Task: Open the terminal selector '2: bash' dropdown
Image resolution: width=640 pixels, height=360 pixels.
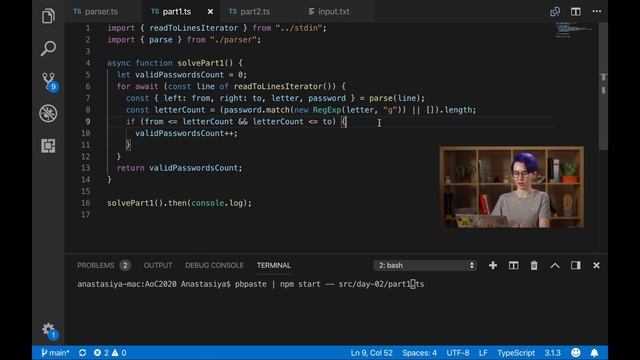Action: pos(425,265)
